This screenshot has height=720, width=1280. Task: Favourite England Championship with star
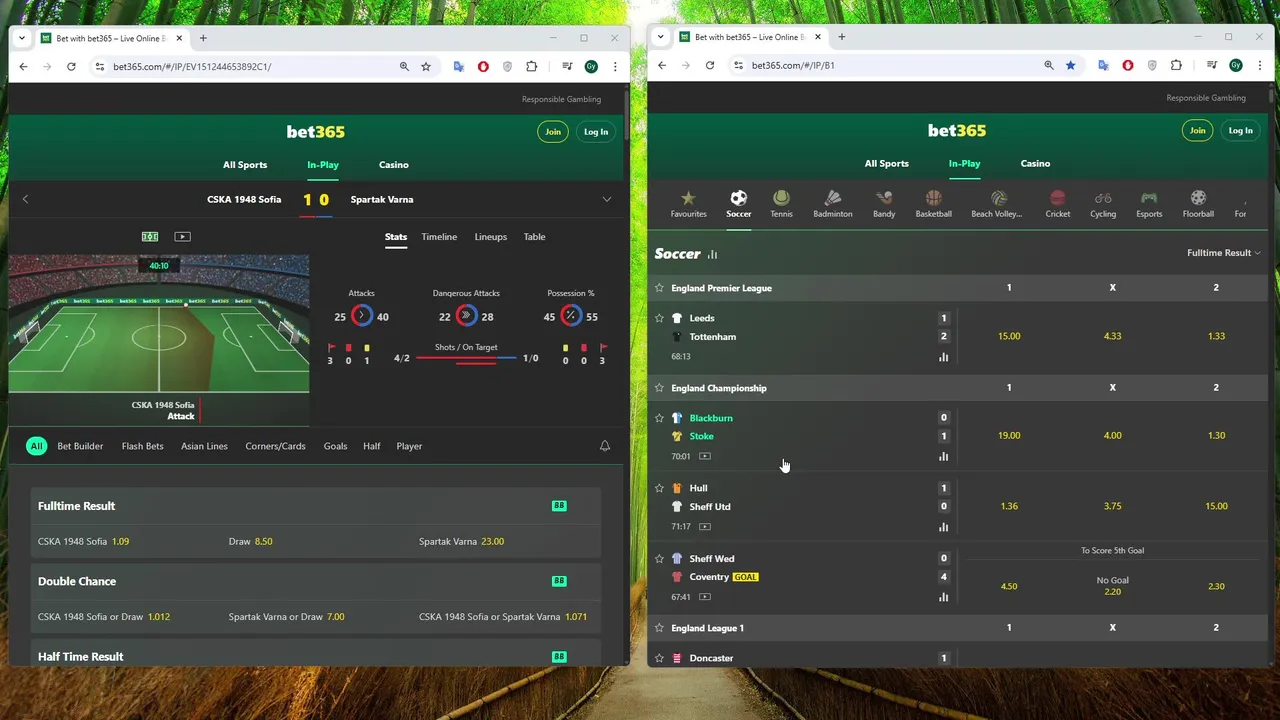pos(659,388)
